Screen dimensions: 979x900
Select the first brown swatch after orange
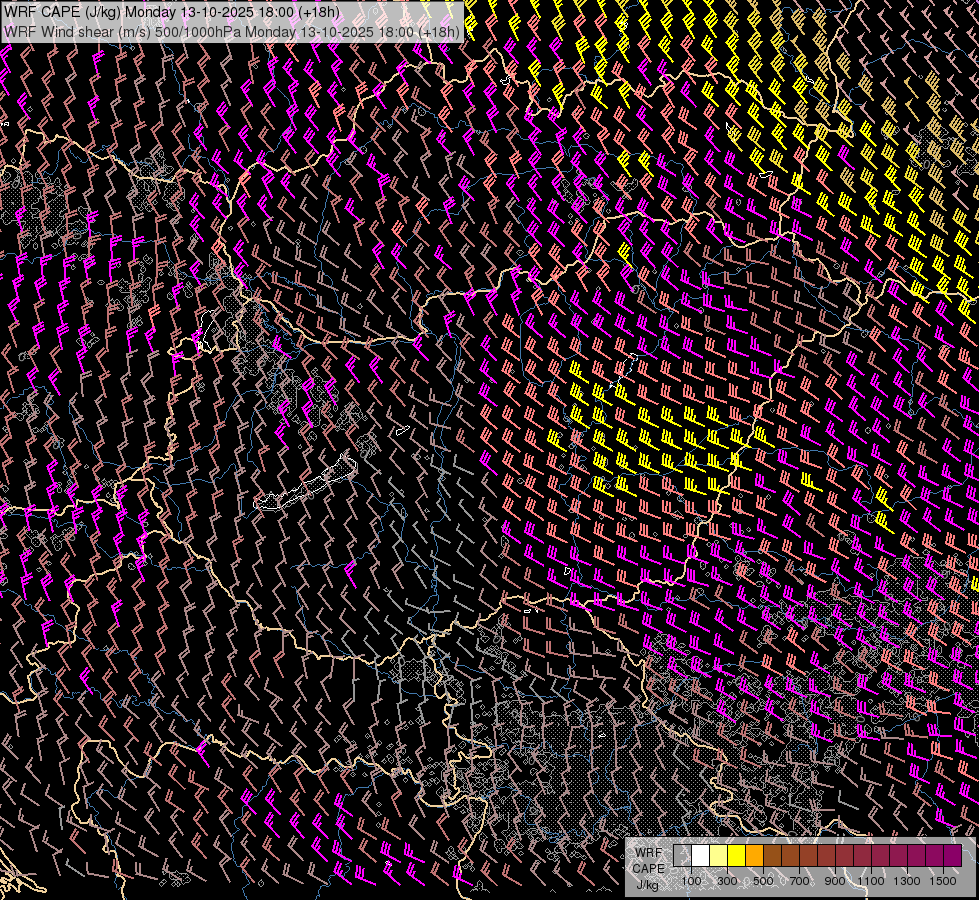pyautogui.click(x=772, y=855)
